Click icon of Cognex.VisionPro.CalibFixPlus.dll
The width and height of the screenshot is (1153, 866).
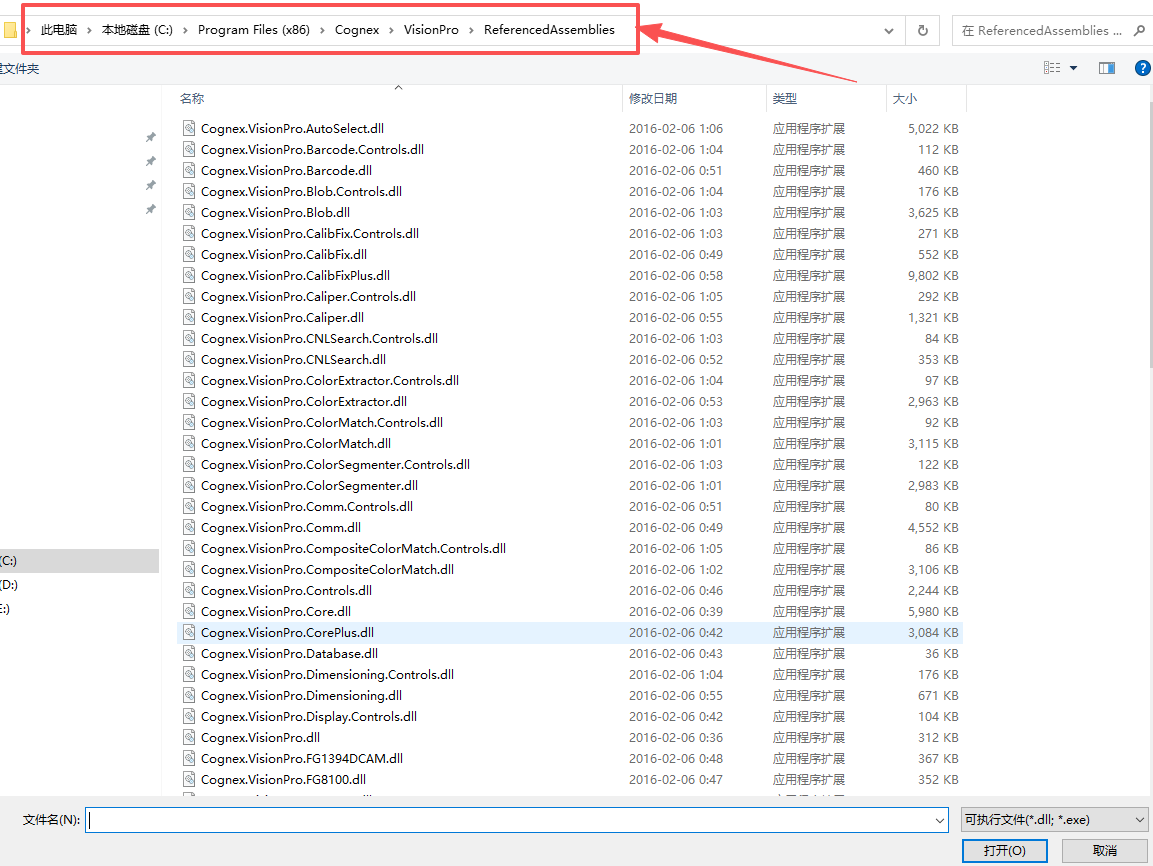pos(189,275)
